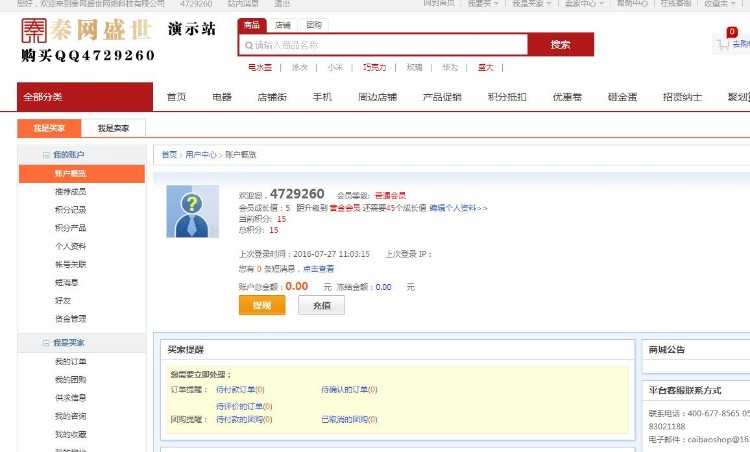Select the 团购 search tab
750x452 pixels.
(314, 25)
